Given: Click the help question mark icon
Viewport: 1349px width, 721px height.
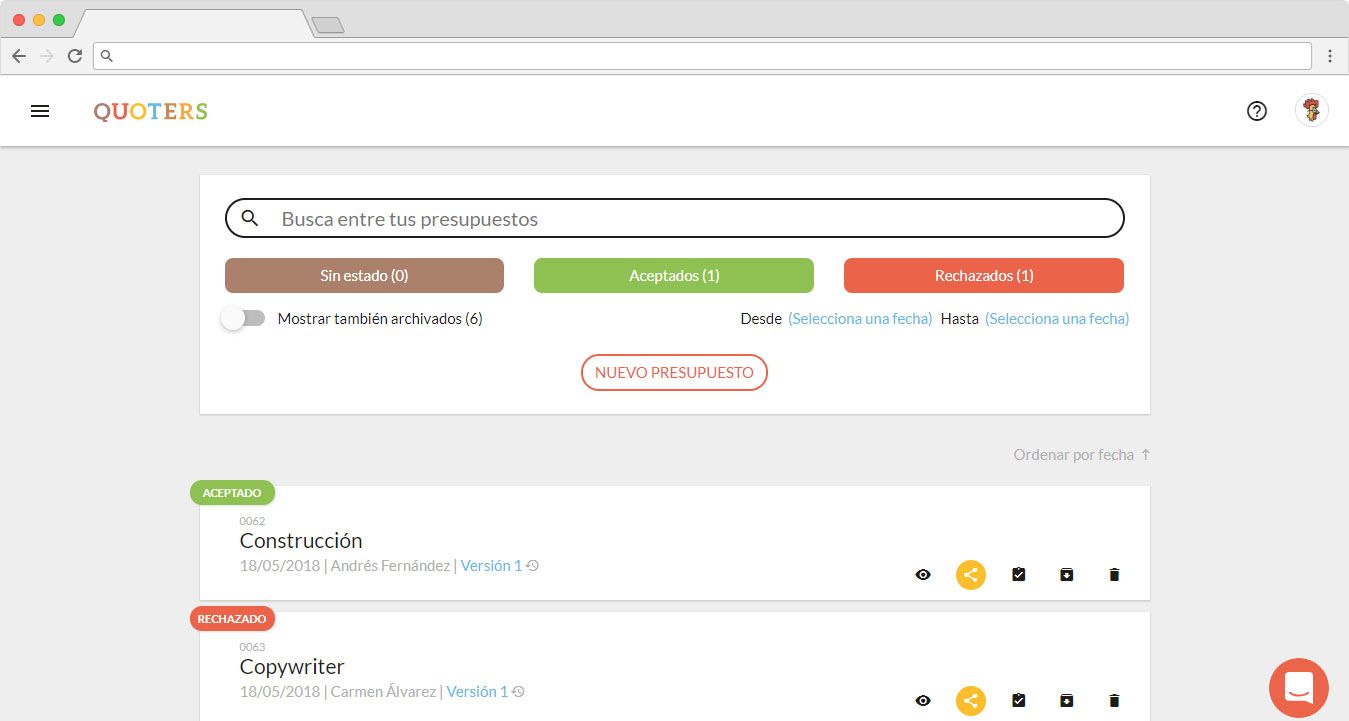Looking at the screenshot, I should point(1257,111).
